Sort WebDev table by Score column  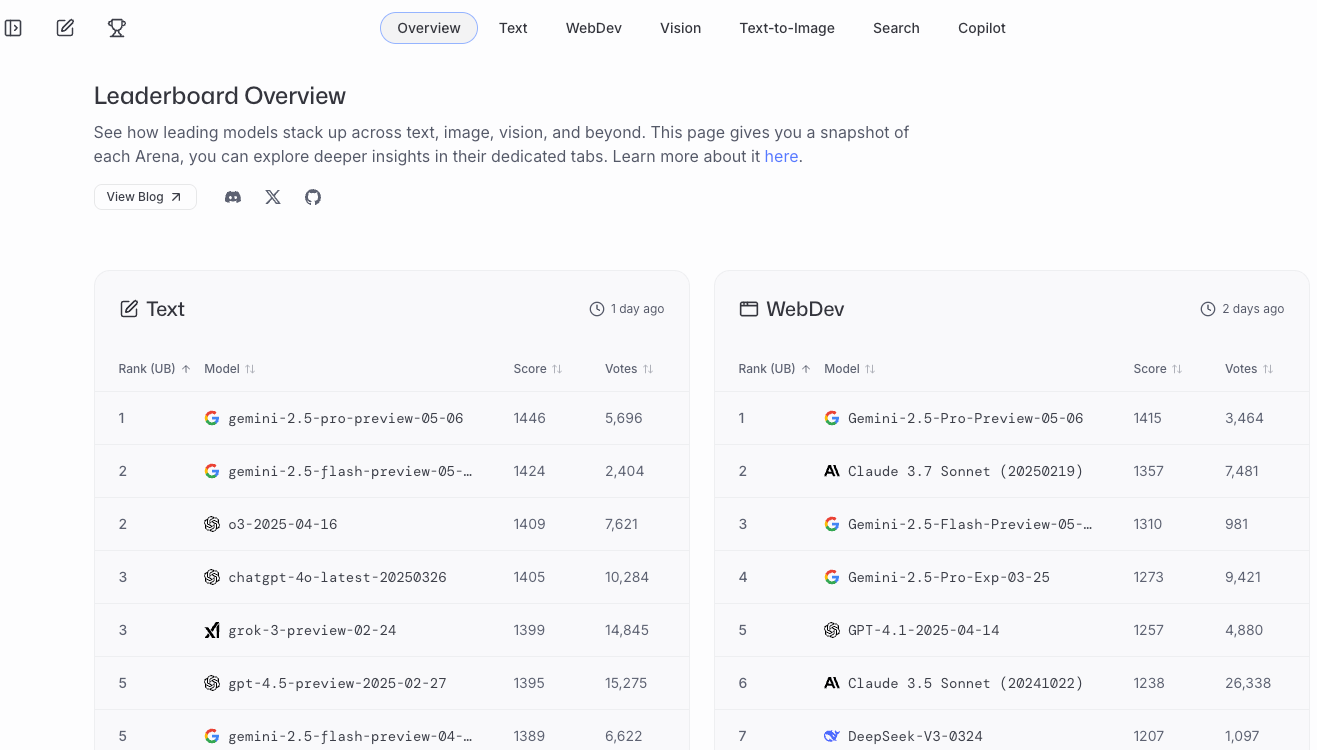coord(1158,369)
